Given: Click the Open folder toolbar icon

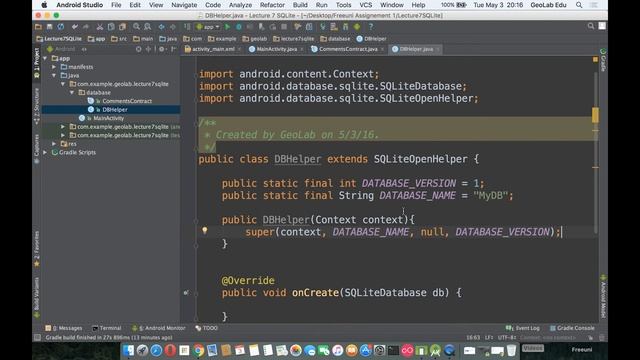Looking at the screenshot, I should 38,27.
